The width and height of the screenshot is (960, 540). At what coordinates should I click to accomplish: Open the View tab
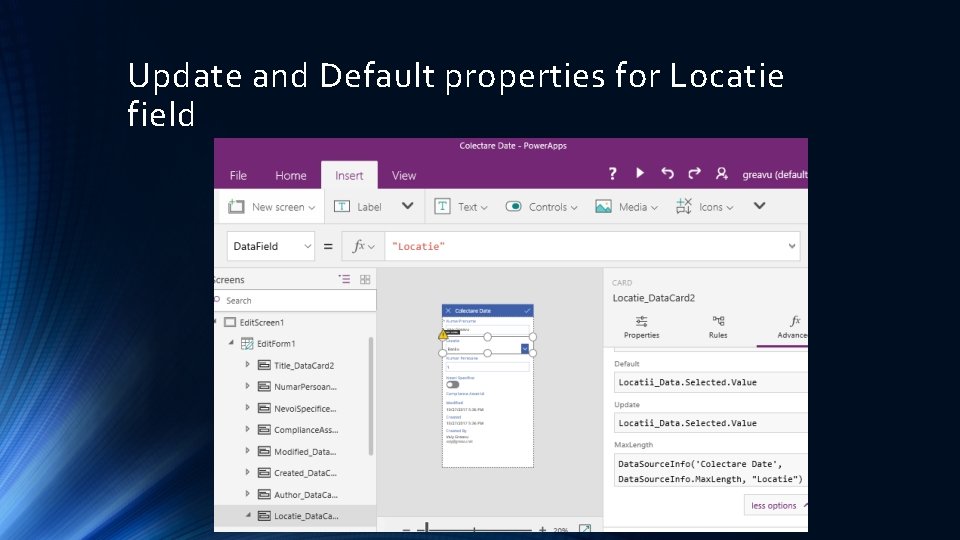coord(403,175)
